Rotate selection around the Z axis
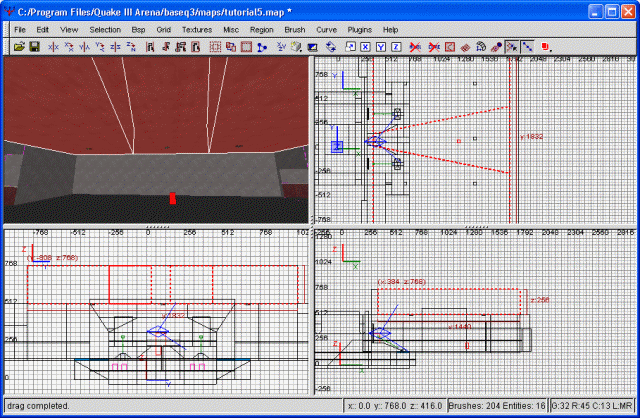Viewport: 640px width, 418px height. click(x=131, y=47)
